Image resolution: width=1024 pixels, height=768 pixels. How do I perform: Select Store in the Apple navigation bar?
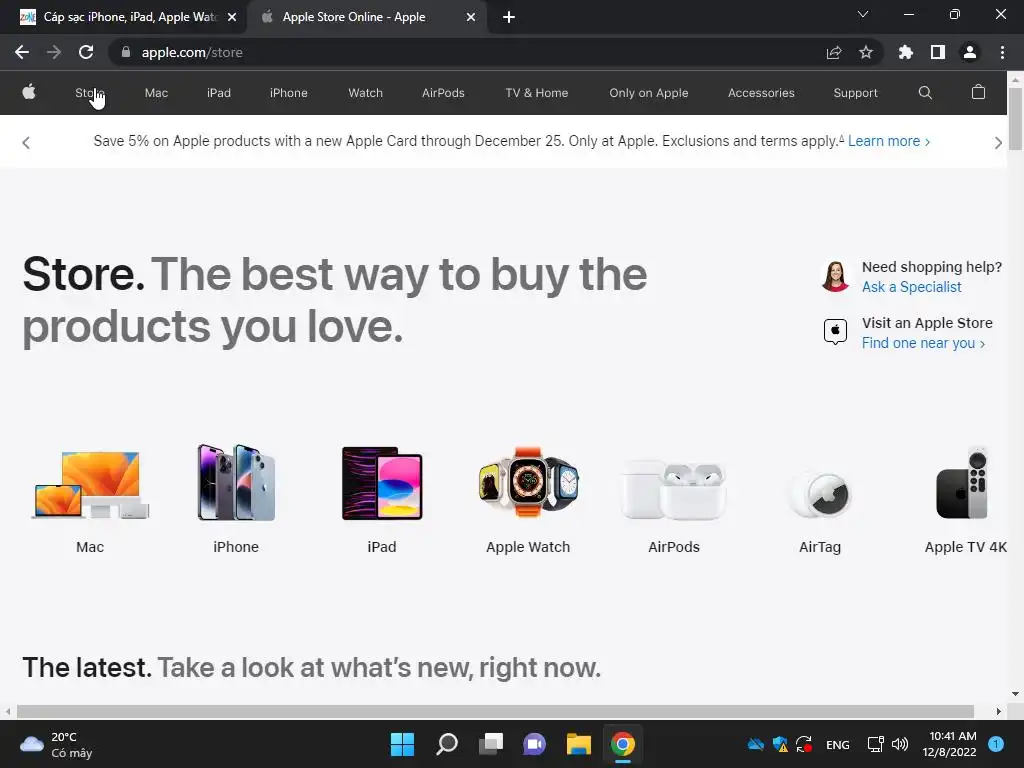coord(89,93)
